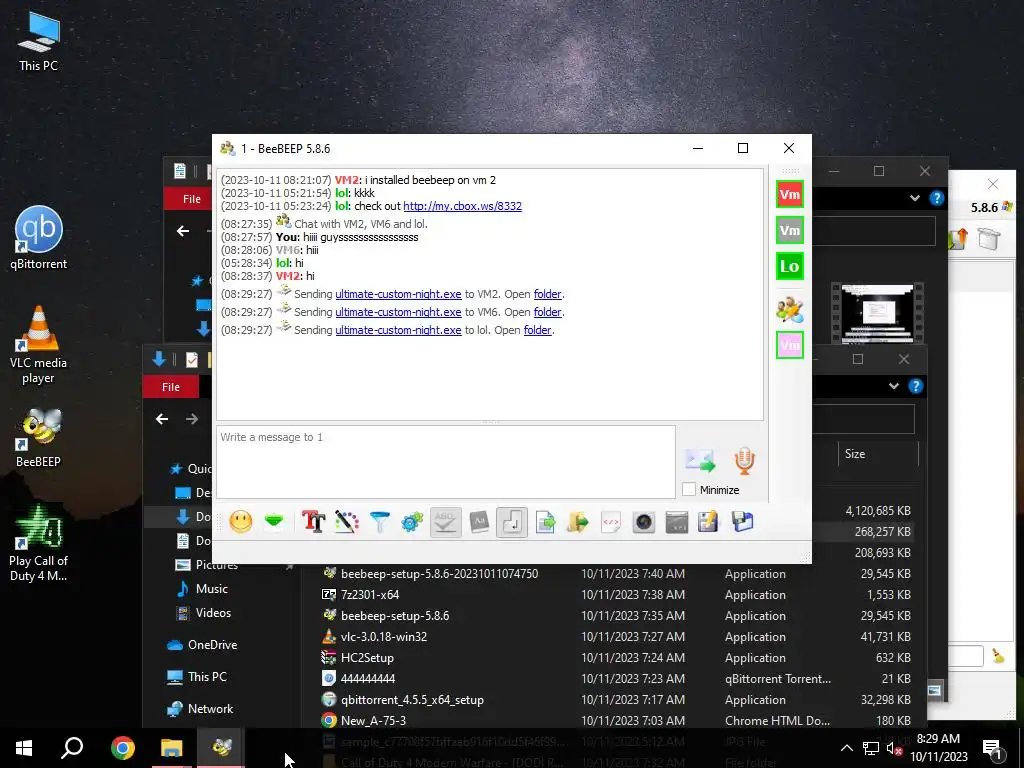Select OneDrive in Explorer navigation pane
This screenshot has height=768, width=1024.
click(x=212, y=645)
